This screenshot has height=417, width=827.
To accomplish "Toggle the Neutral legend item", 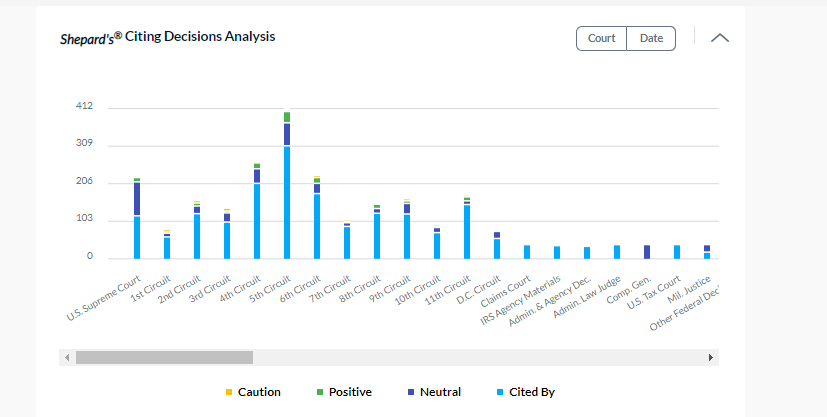I will 434,392.
